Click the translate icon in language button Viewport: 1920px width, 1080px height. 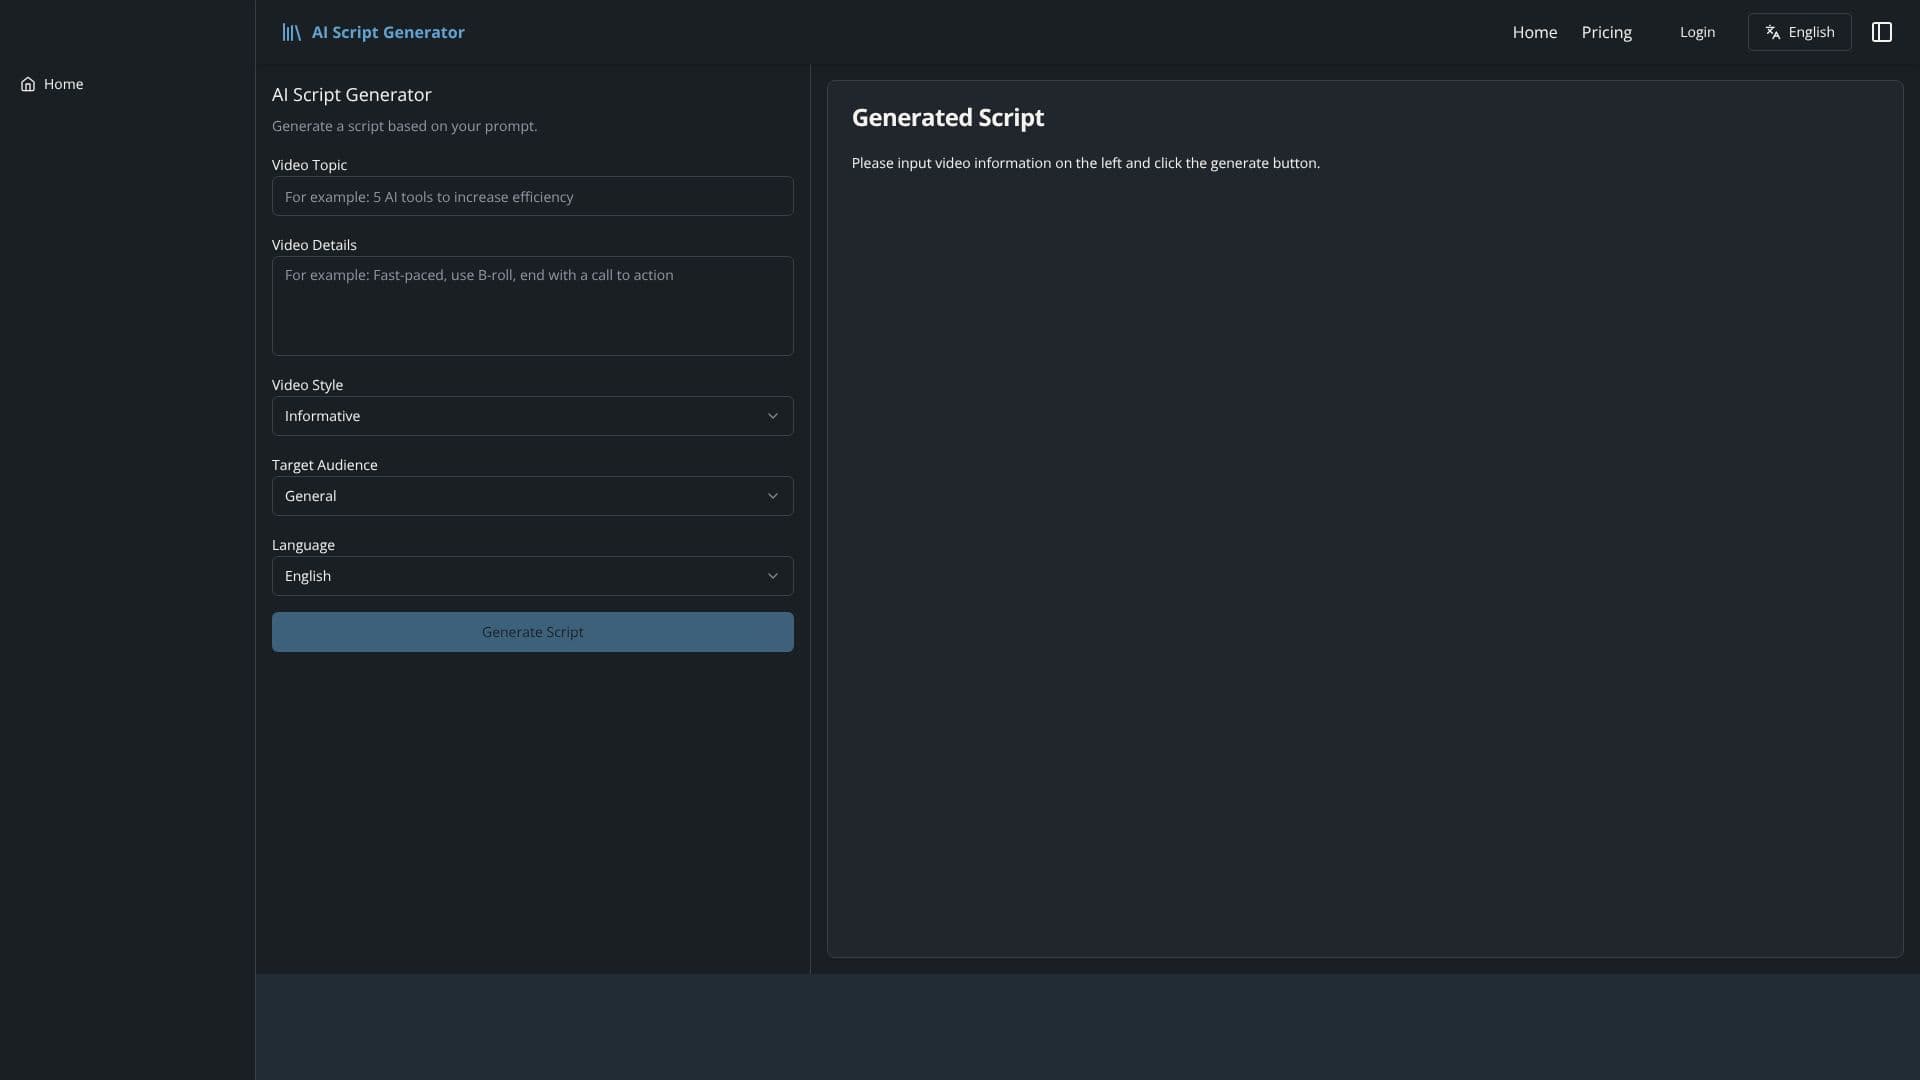tap(1772, 32)
